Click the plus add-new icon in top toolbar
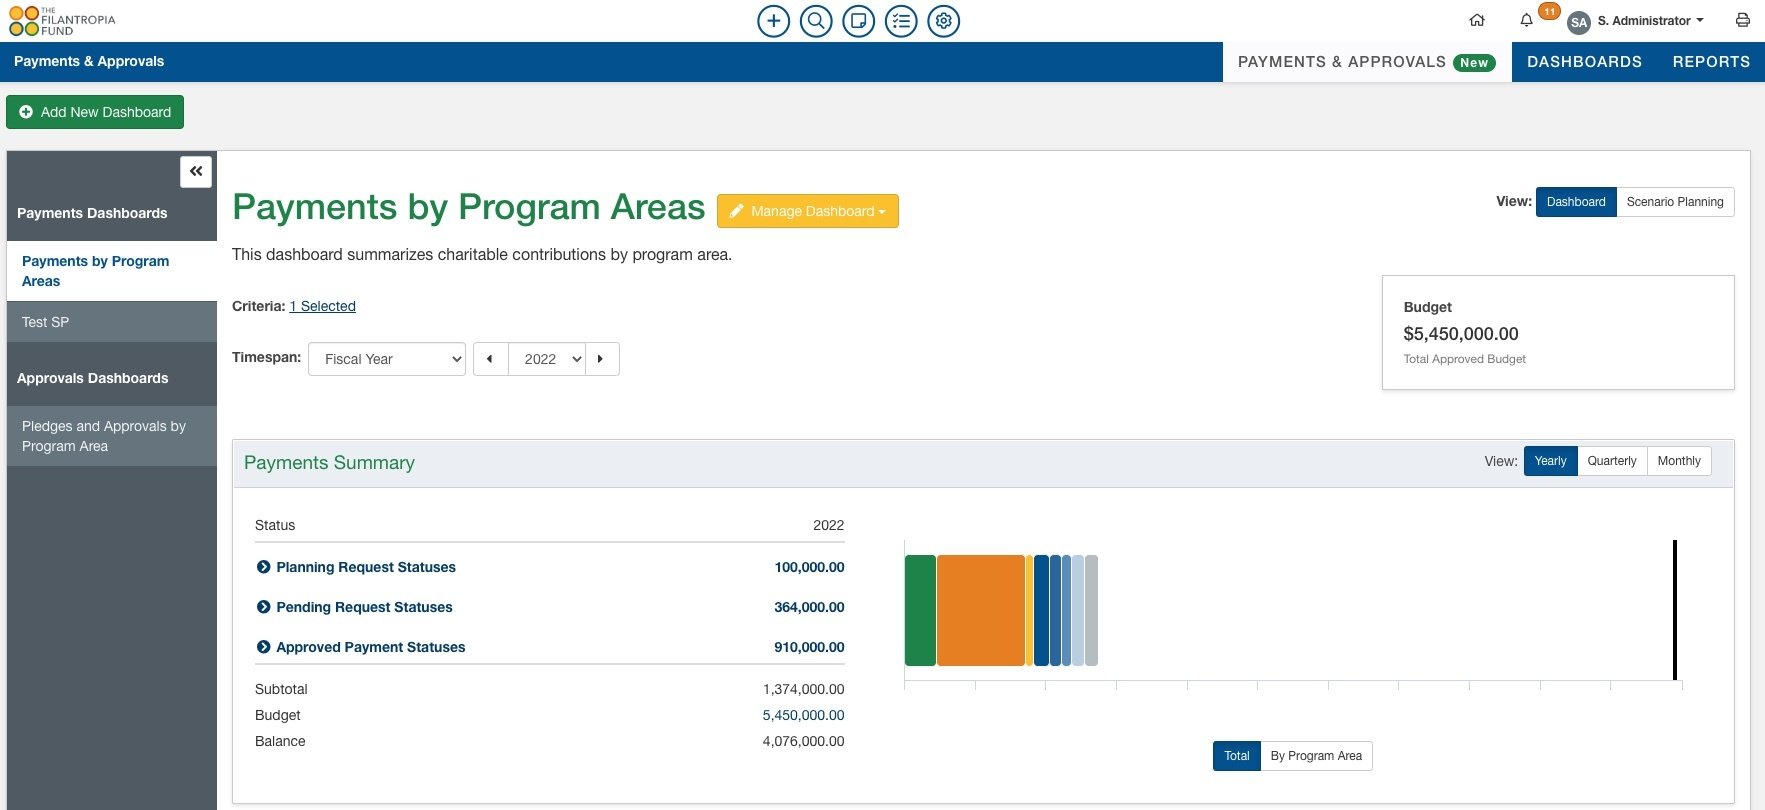1765x810 pixels. click(773, 21)
